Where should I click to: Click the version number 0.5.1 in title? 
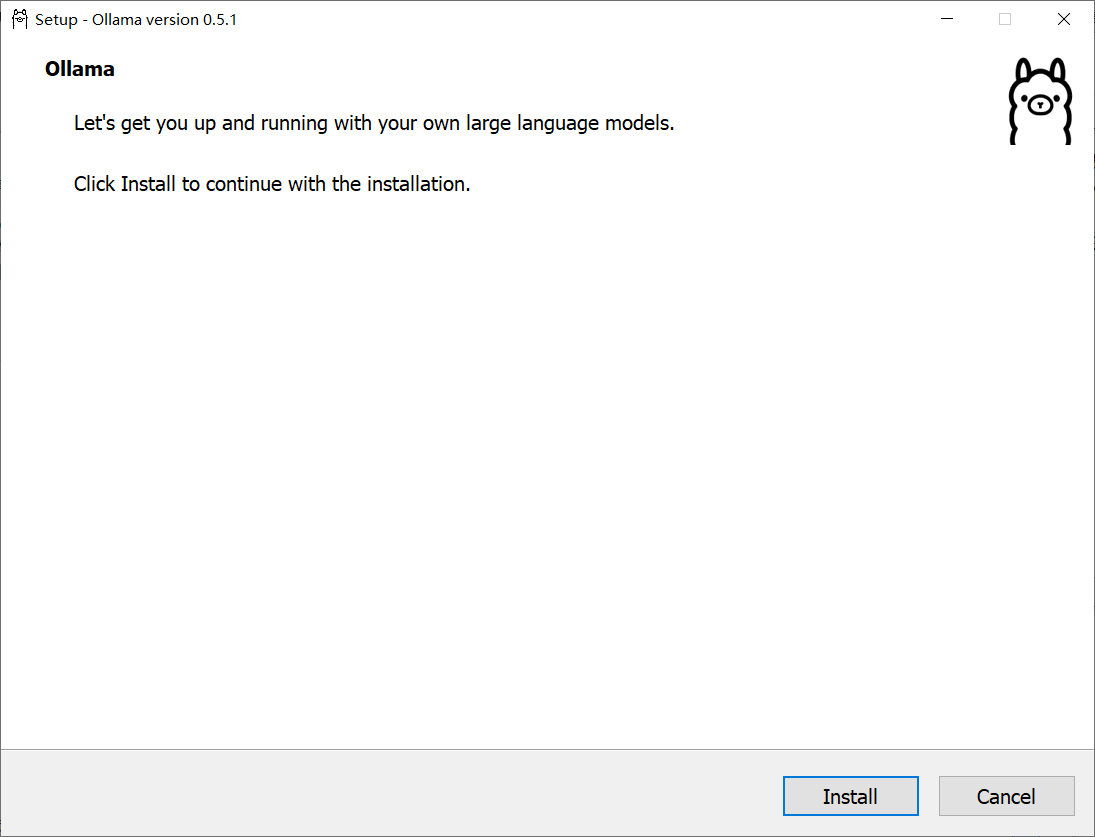tap(220, 20)
